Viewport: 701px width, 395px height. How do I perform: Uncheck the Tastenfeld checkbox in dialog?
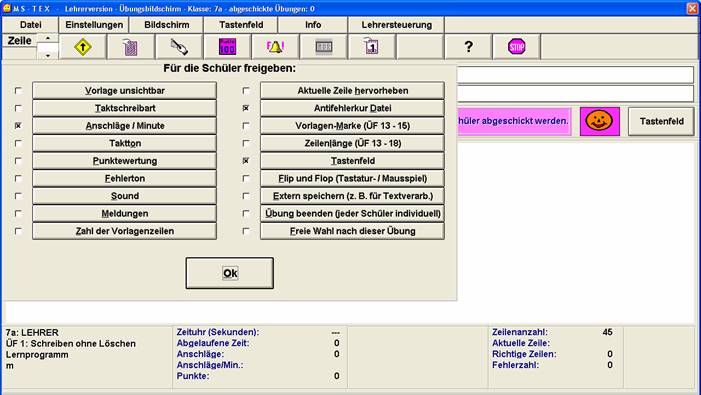(246, 161)
